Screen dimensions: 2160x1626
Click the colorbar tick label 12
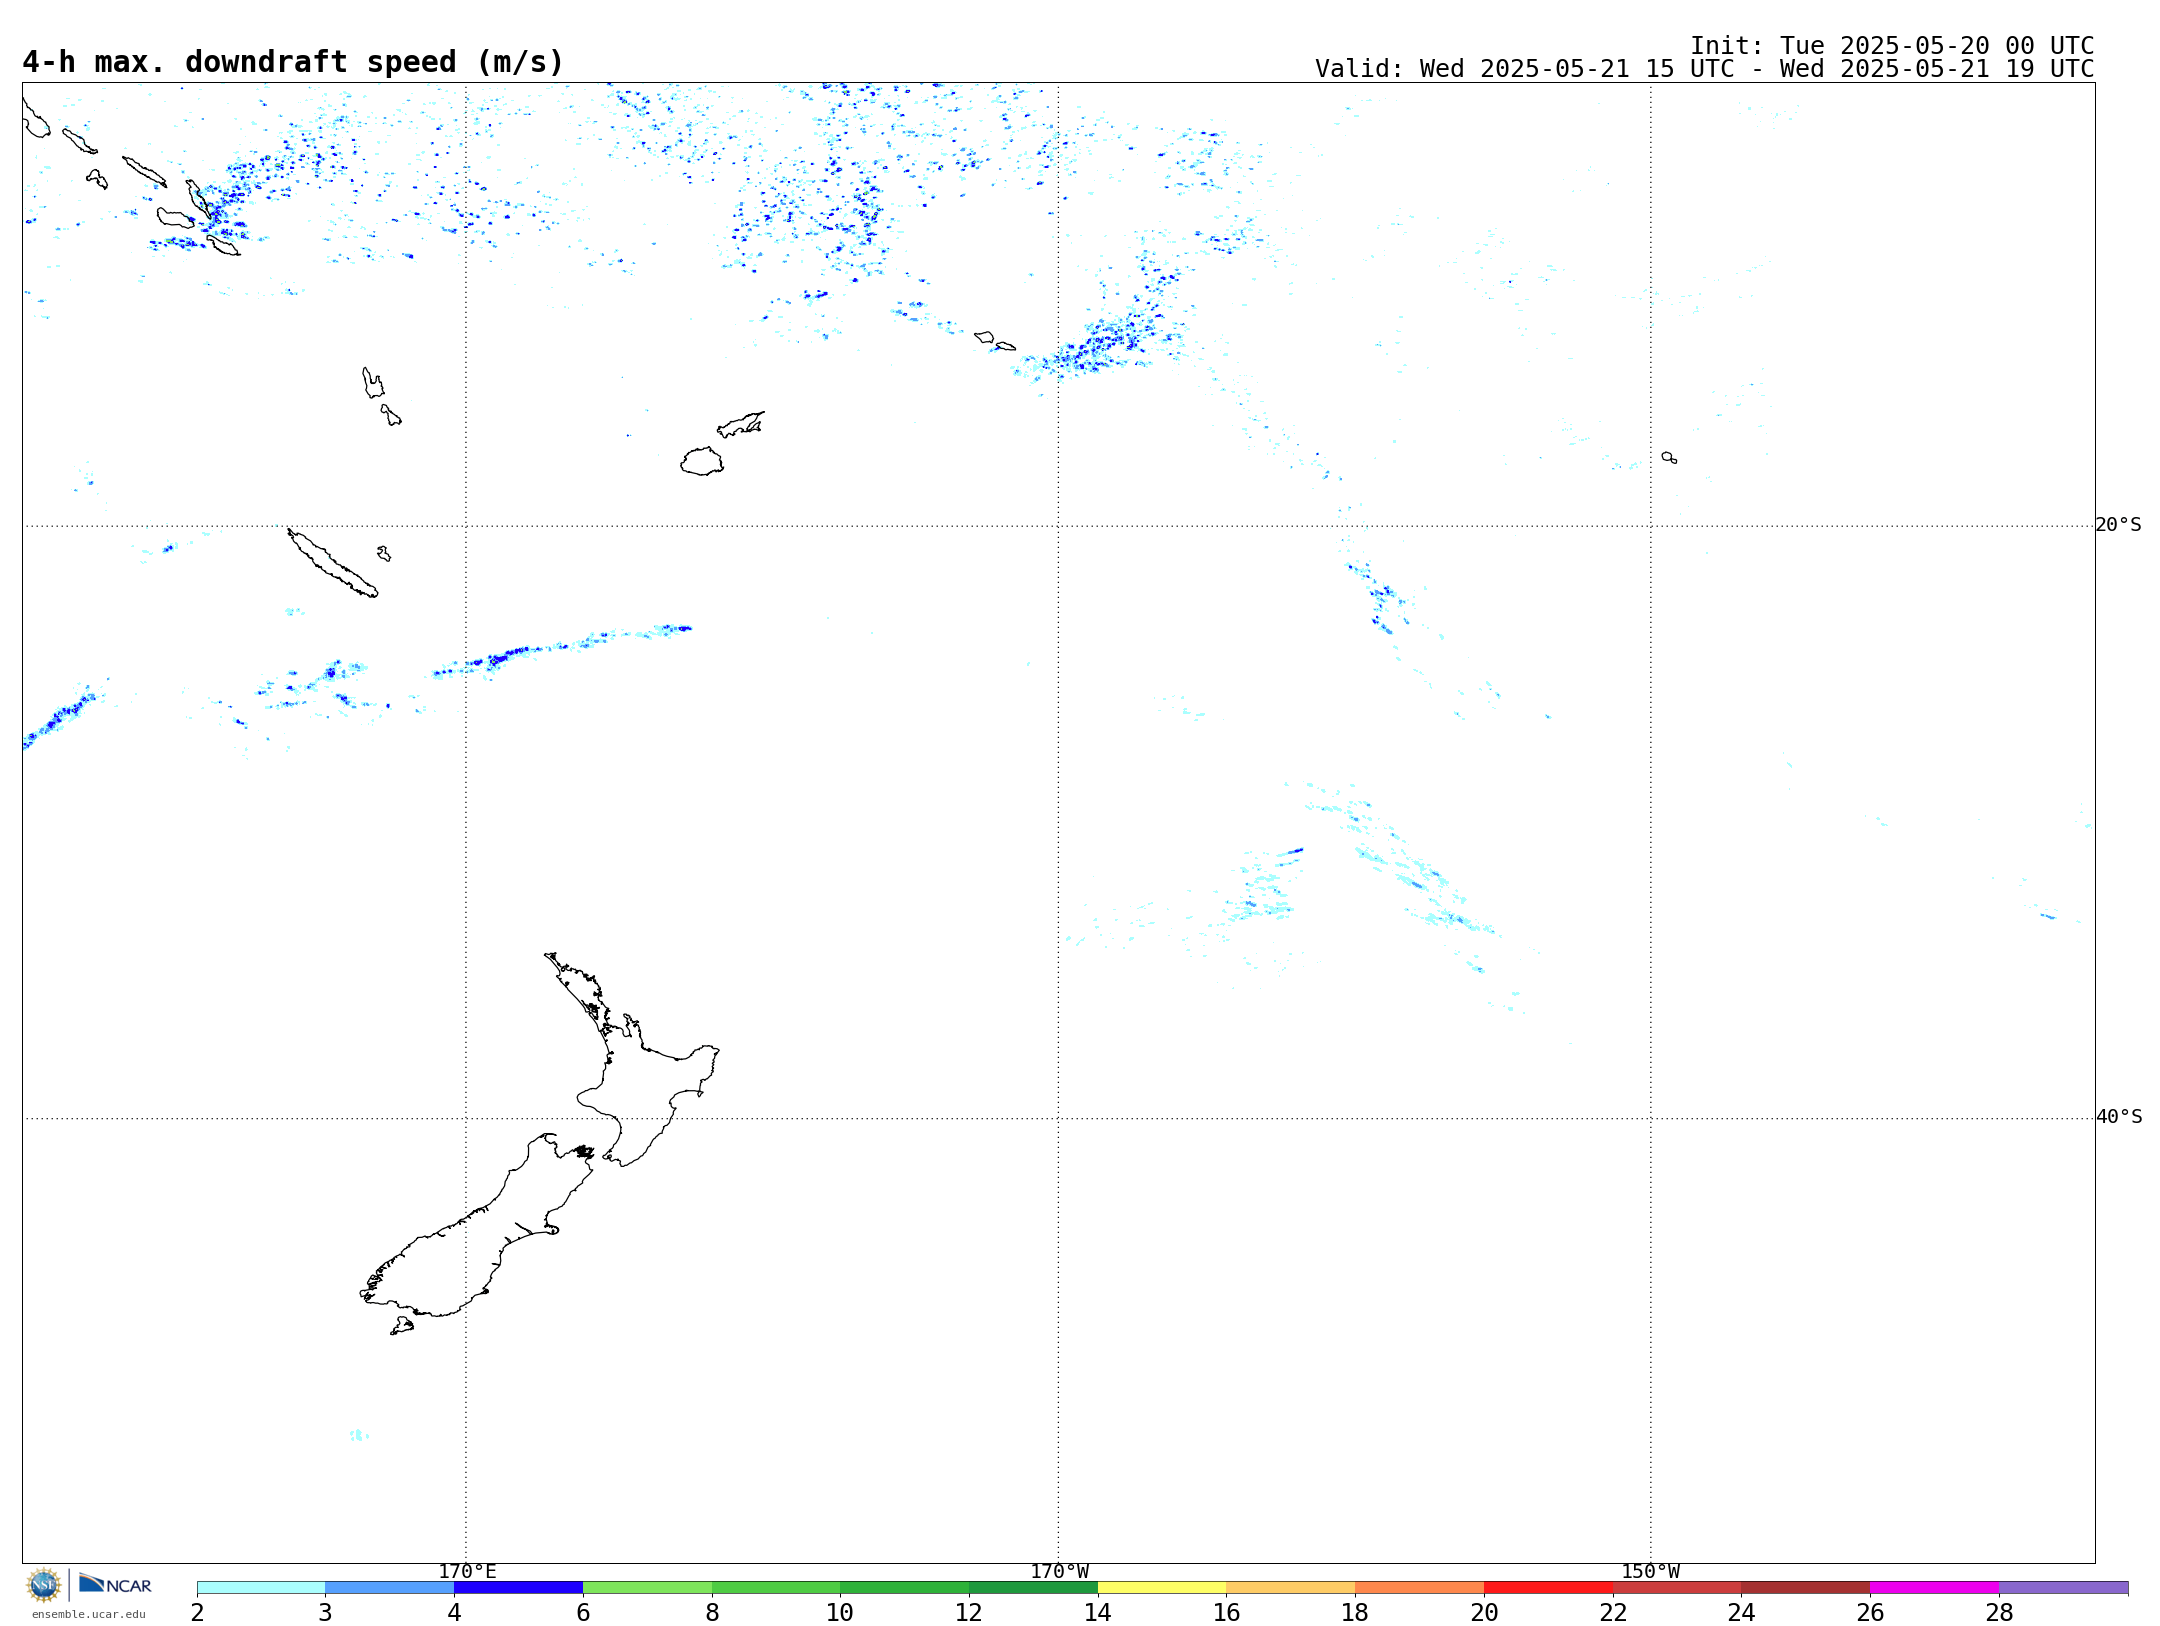[969, 1613]
